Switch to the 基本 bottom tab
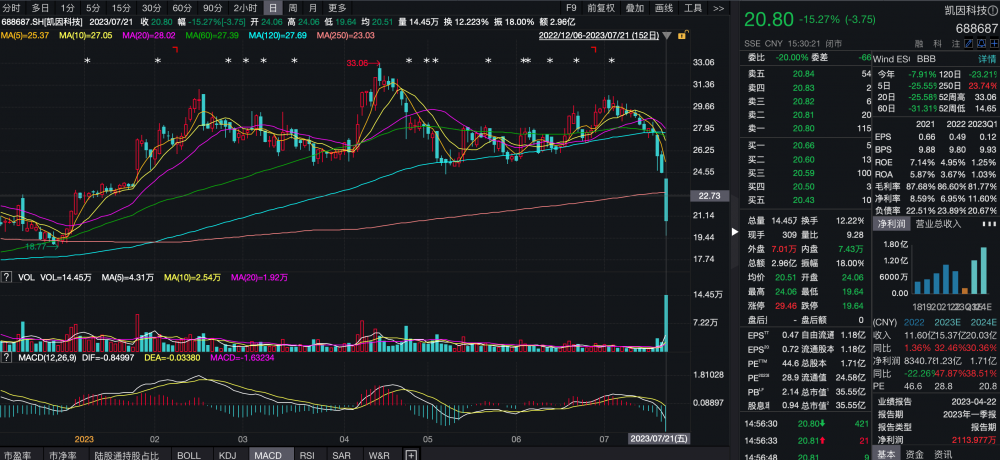Viewport: 1000px width, 460px height. pos(885,454)
